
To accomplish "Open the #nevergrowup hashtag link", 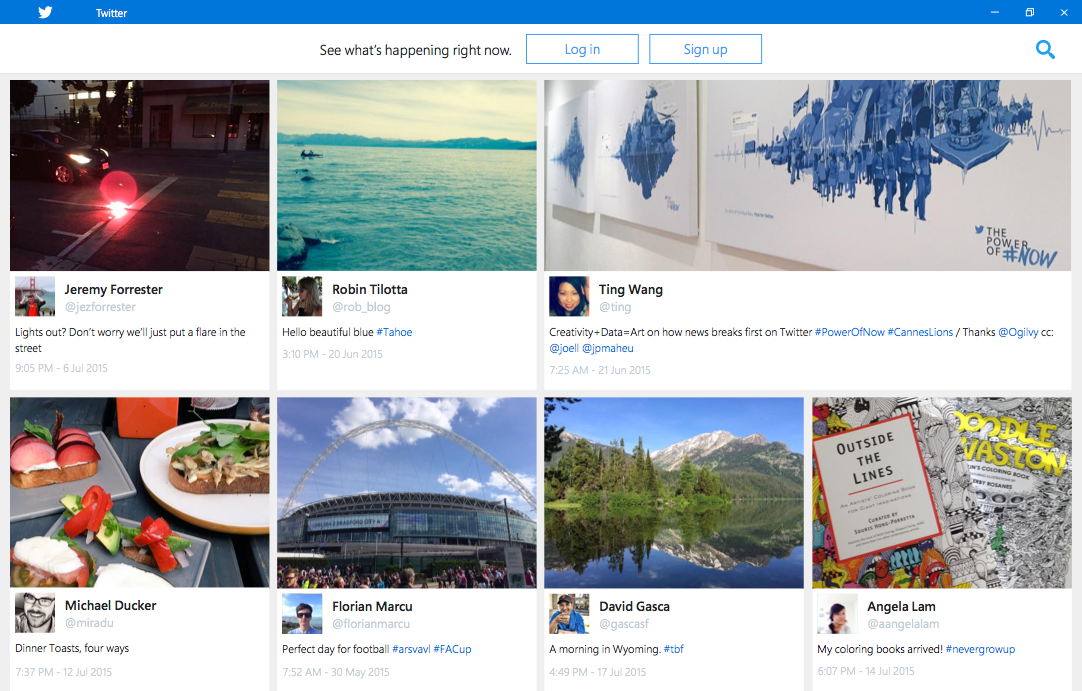I will click(x=980, y=648).
